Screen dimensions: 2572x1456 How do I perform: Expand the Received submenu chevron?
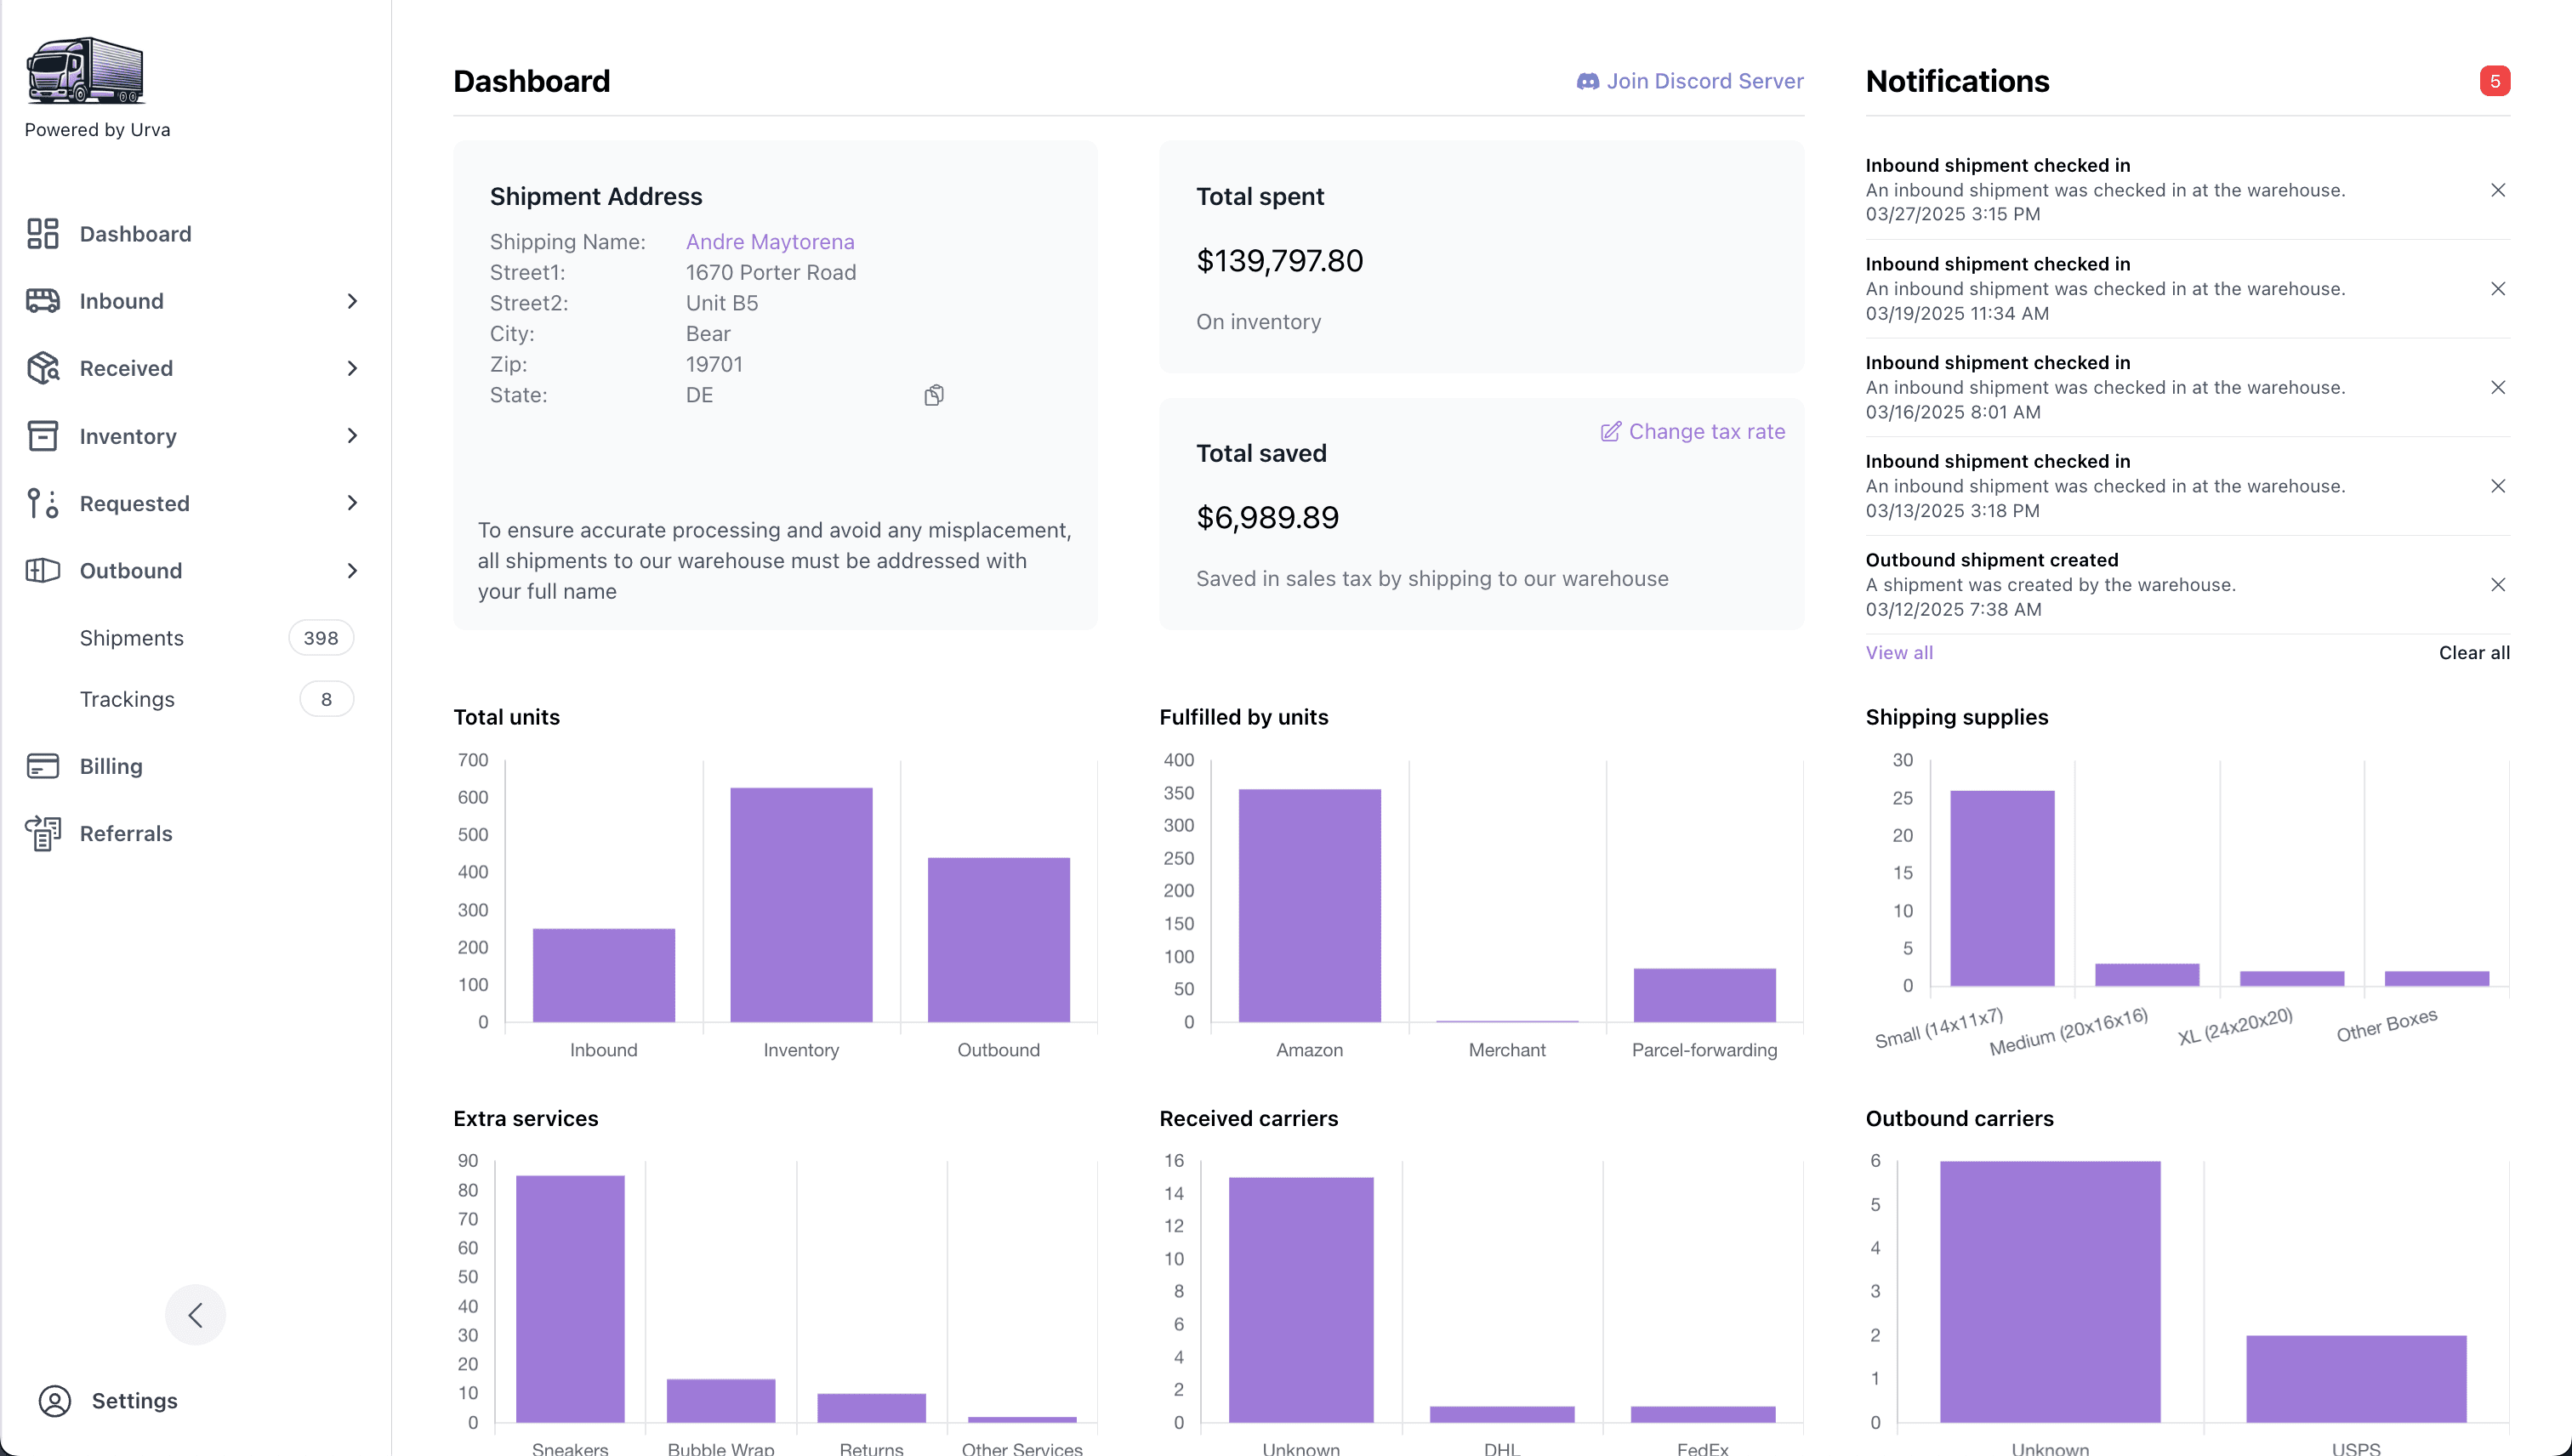click(352, 368)
